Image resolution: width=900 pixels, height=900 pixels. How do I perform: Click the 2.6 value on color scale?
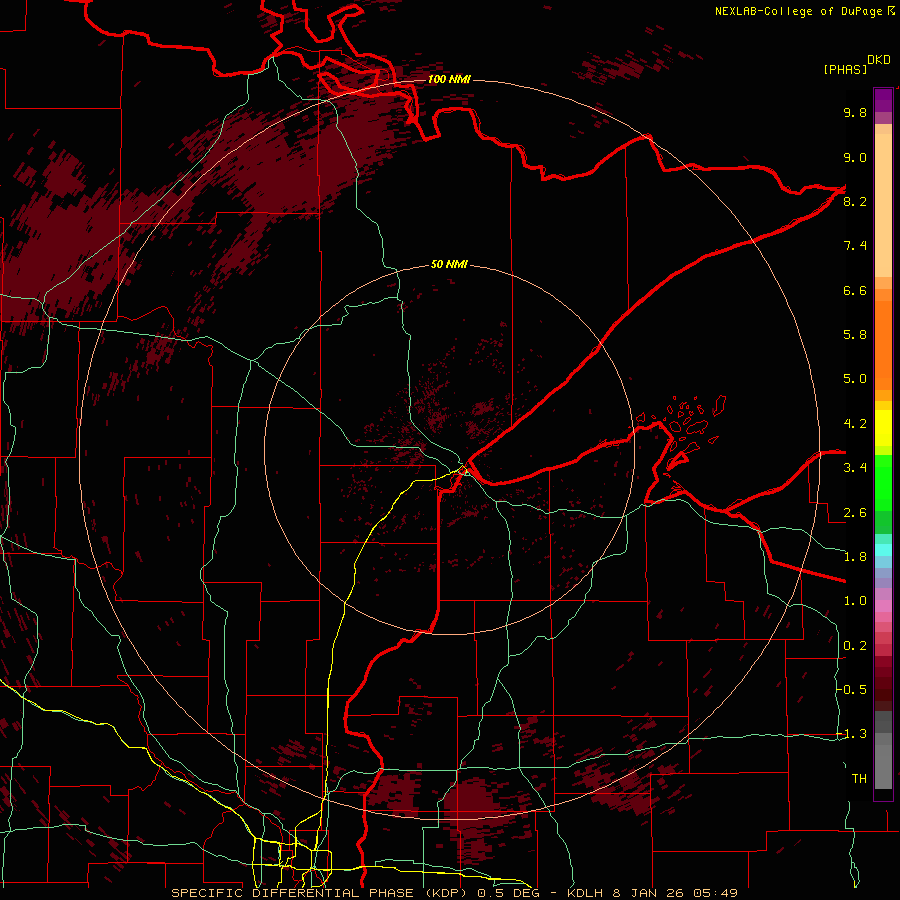855,513
